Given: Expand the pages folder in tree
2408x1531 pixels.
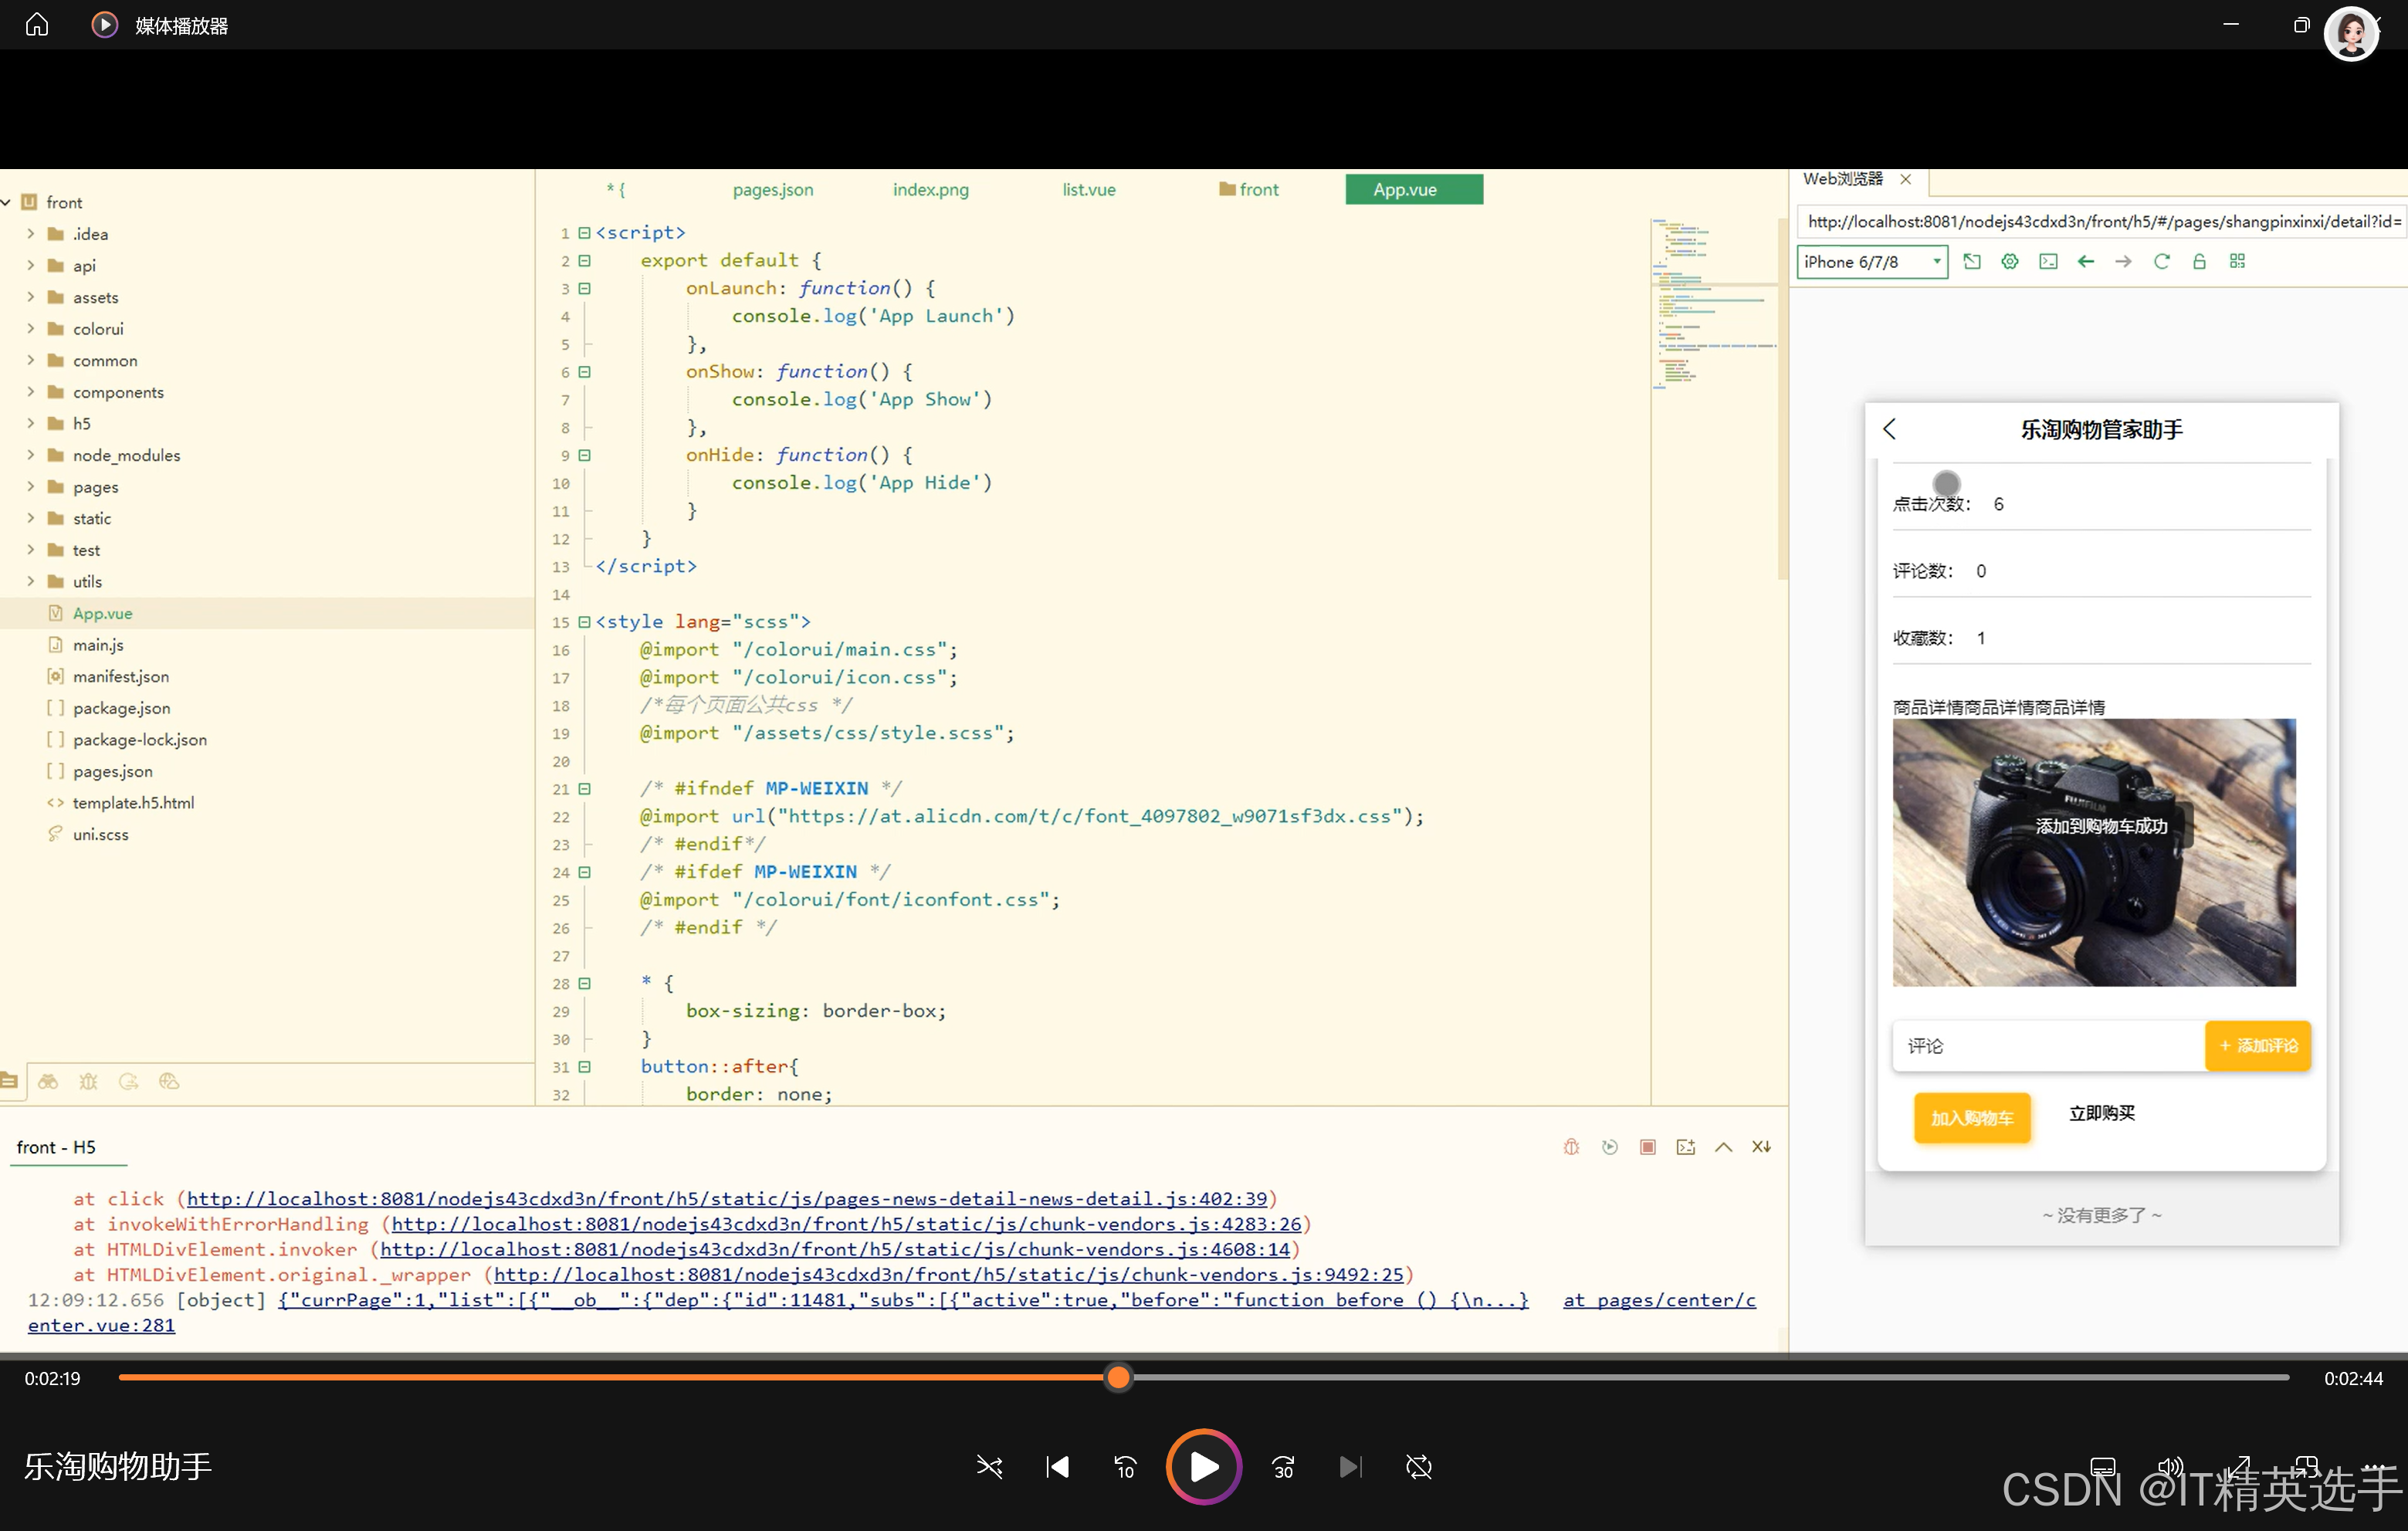Looking at the screenshot, I should pyautogui.click(x=31, y=487).
